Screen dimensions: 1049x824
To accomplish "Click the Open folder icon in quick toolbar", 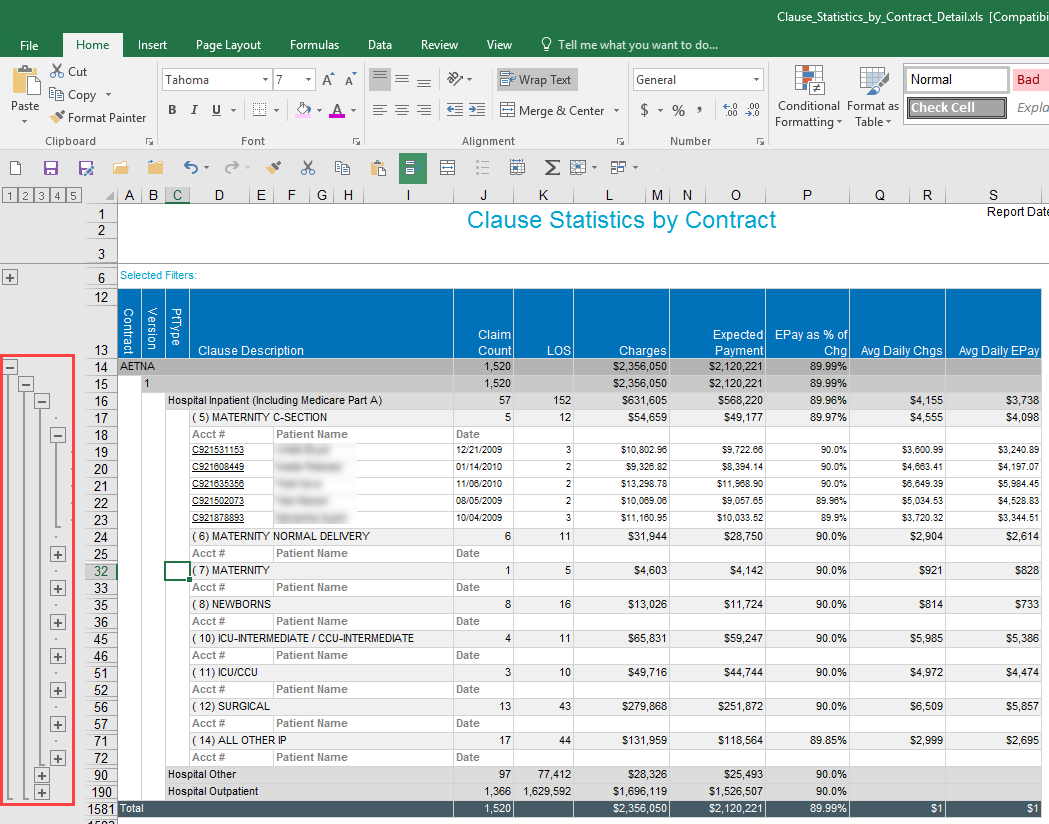I will [121, 167].
